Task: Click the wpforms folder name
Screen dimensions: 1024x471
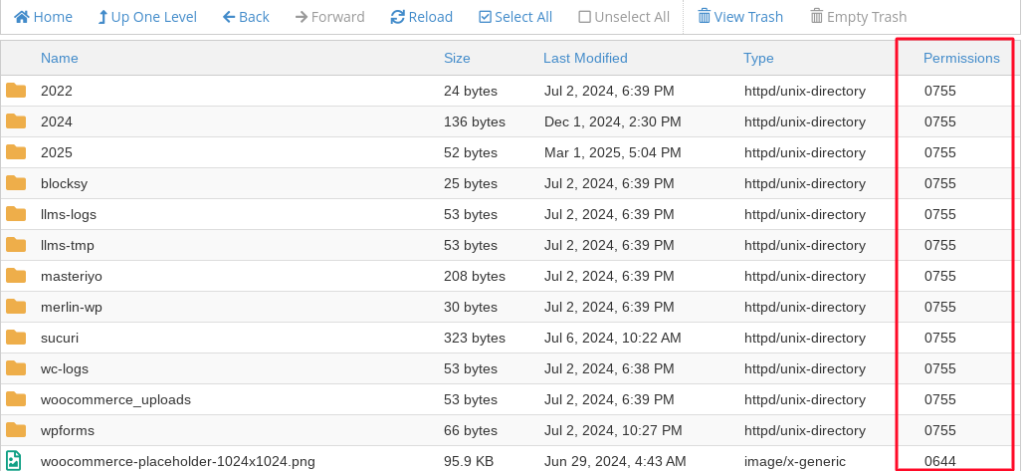Action: point(67,430)
